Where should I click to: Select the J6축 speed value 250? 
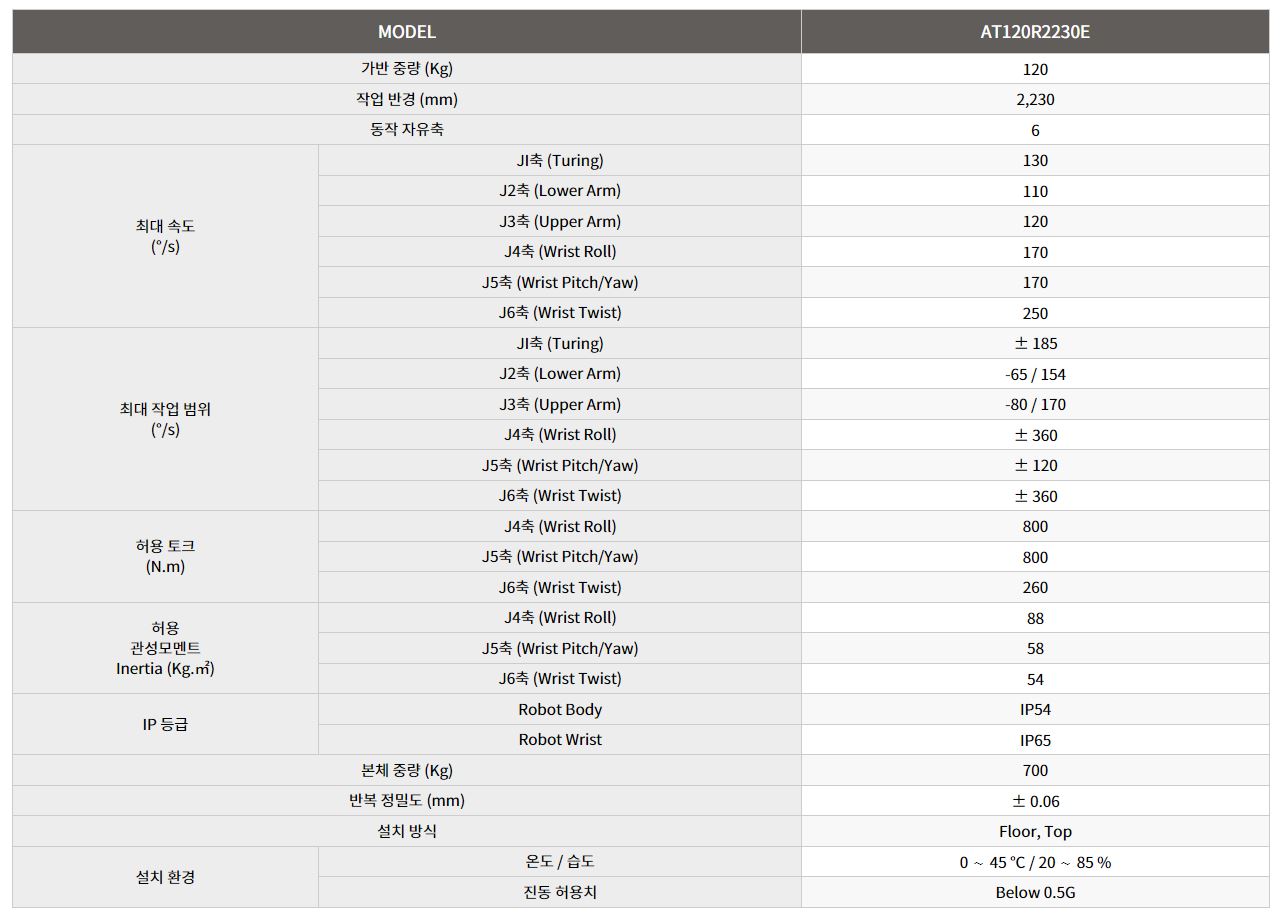[1035, 313]
